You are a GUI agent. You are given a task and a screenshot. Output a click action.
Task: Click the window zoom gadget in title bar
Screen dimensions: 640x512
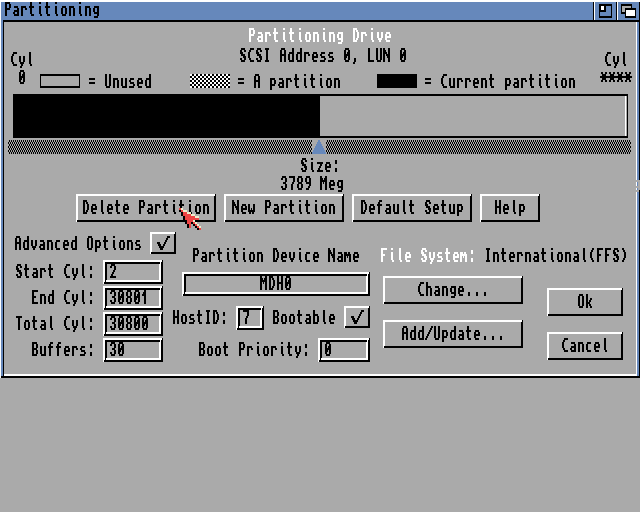[x=606, y=10]
